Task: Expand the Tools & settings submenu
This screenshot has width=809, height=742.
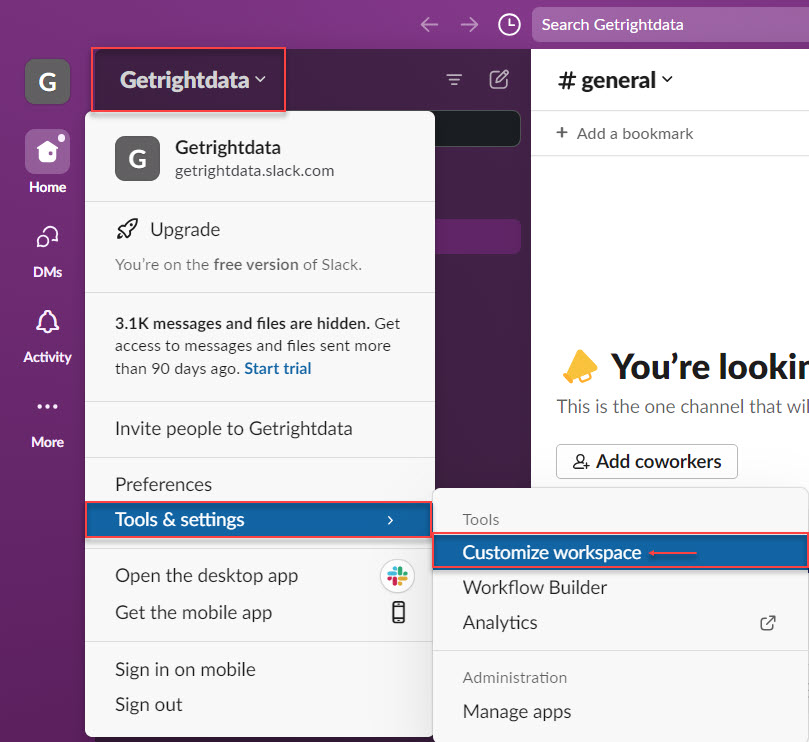Action: tap(258, 520)
